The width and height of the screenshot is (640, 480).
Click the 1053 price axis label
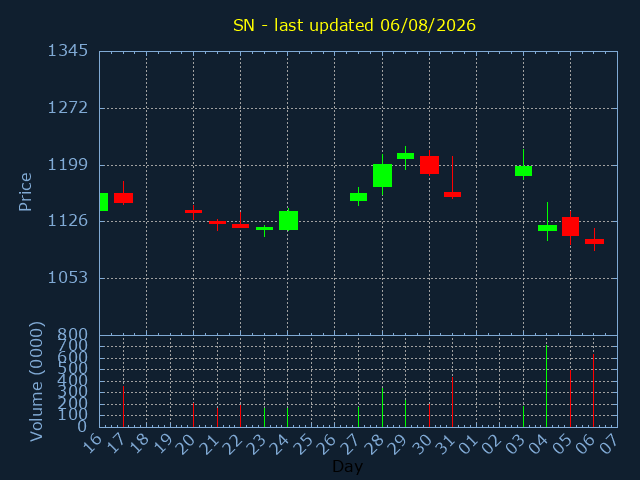68,278
